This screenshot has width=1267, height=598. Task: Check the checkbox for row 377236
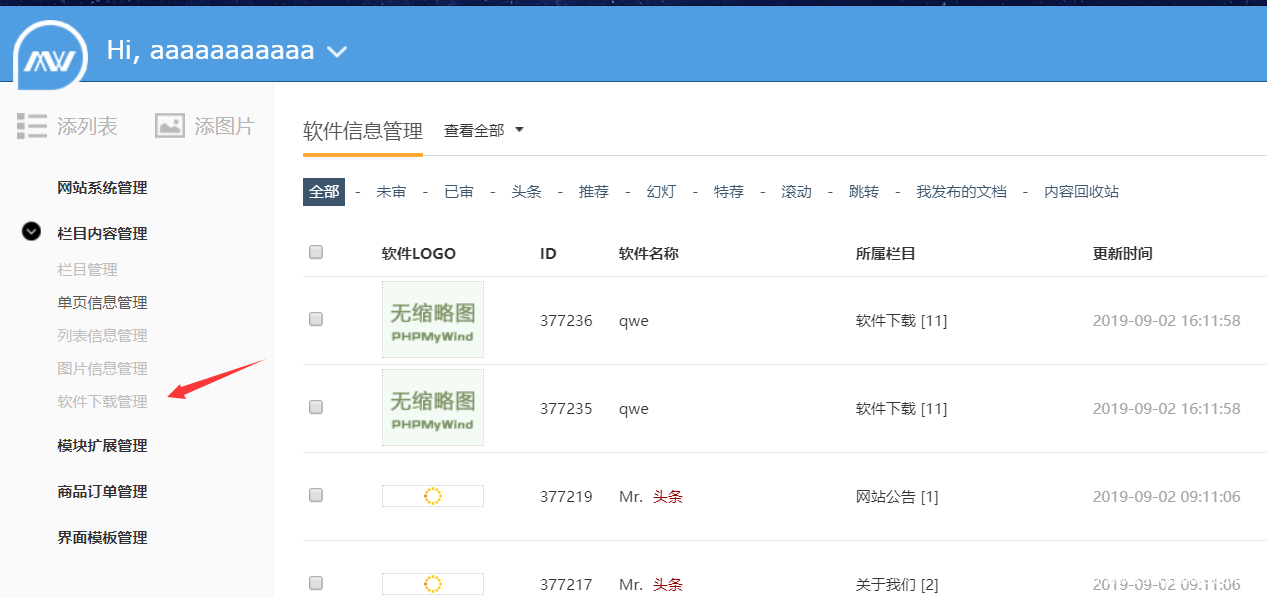tap(316, 320)
